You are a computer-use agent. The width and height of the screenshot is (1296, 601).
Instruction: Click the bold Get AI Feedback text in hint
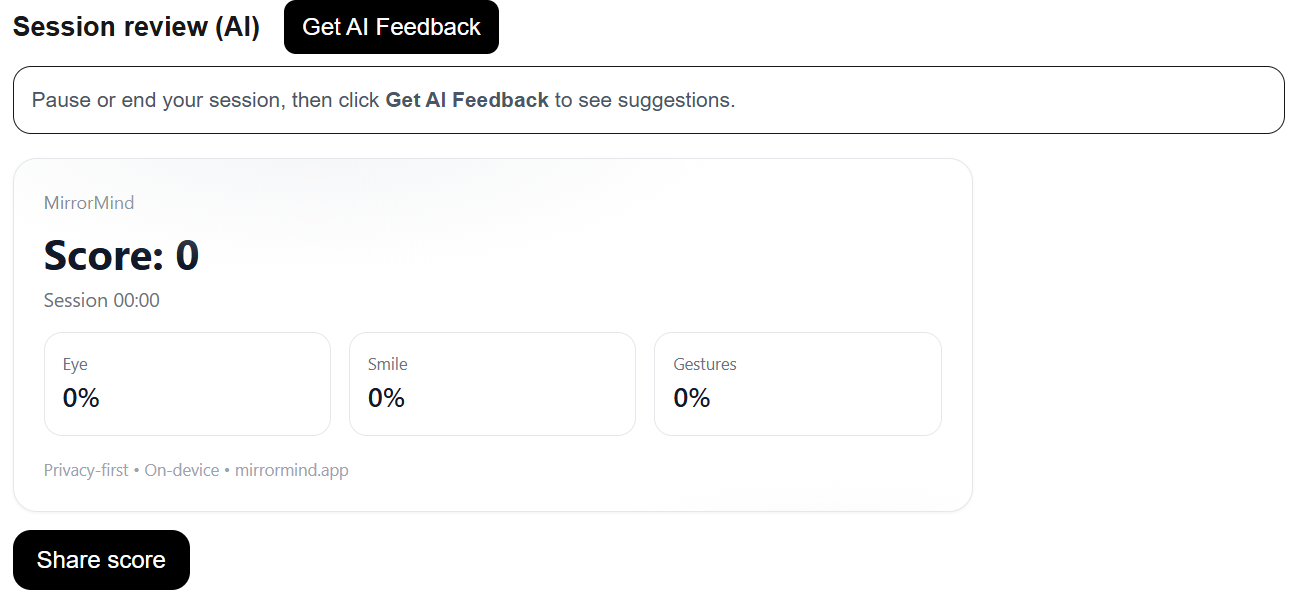click(x=467, y=100)
